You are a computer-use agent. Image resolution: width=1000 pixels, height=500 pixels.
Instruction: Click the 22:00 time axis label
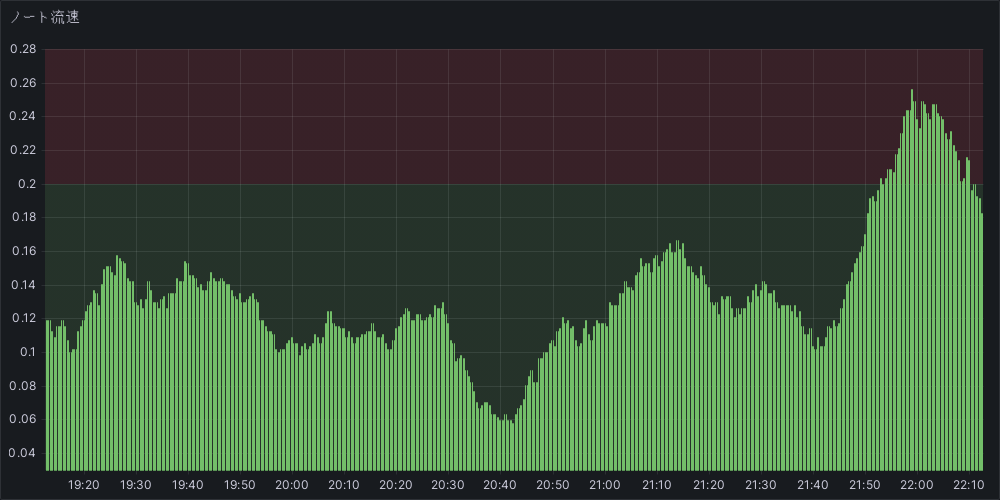[917, 485]
